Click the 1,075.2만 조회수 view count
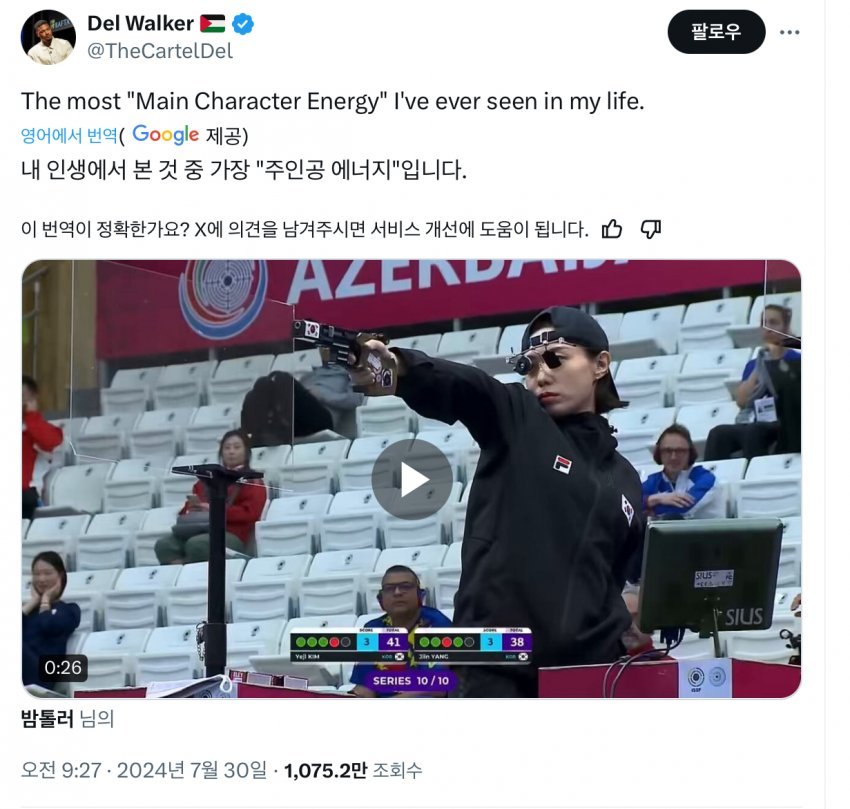 (x=353, y=770)
